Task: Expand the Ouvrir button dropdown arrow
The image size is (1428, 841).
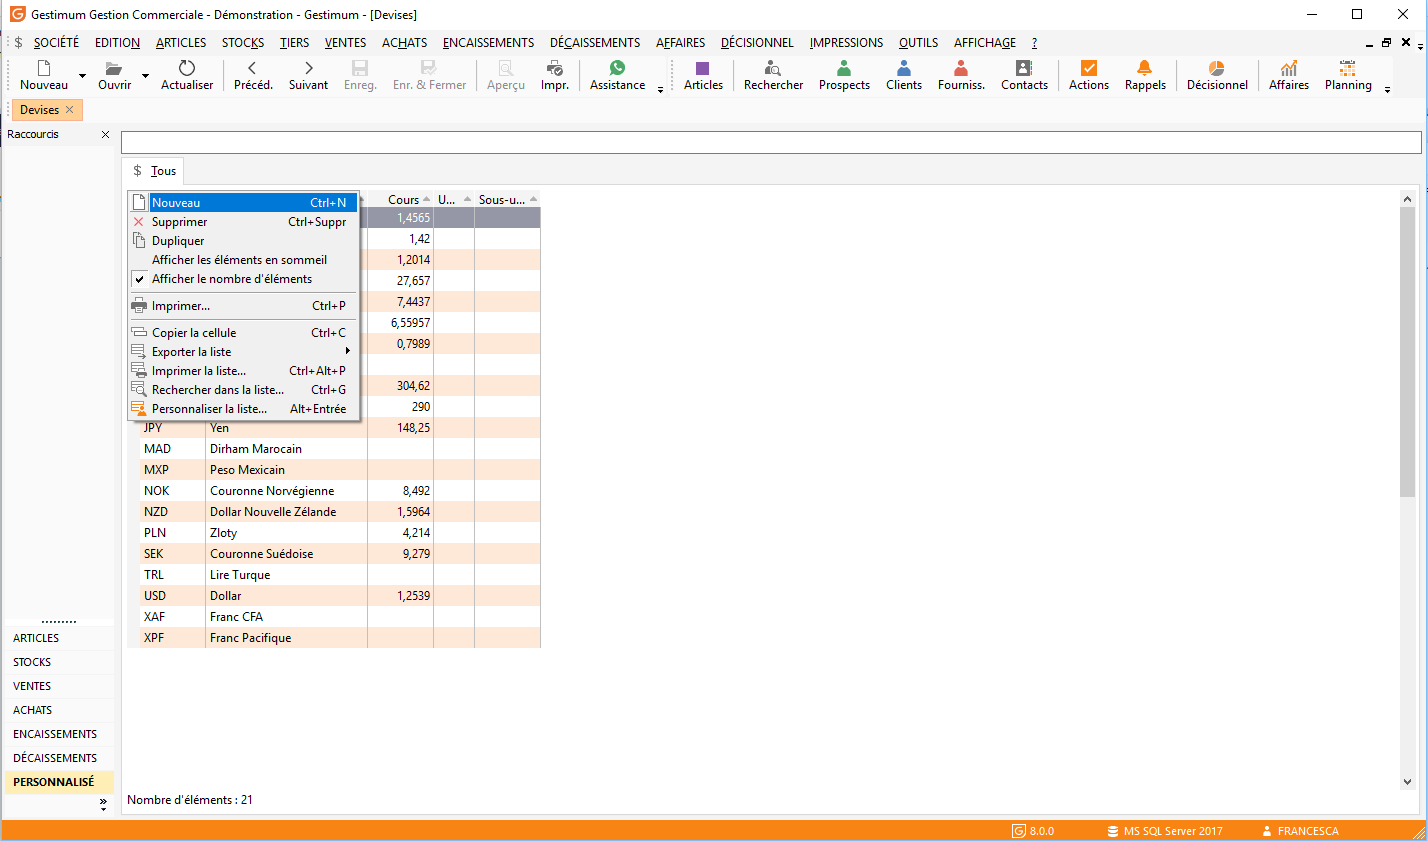Action: pos(145,75)
